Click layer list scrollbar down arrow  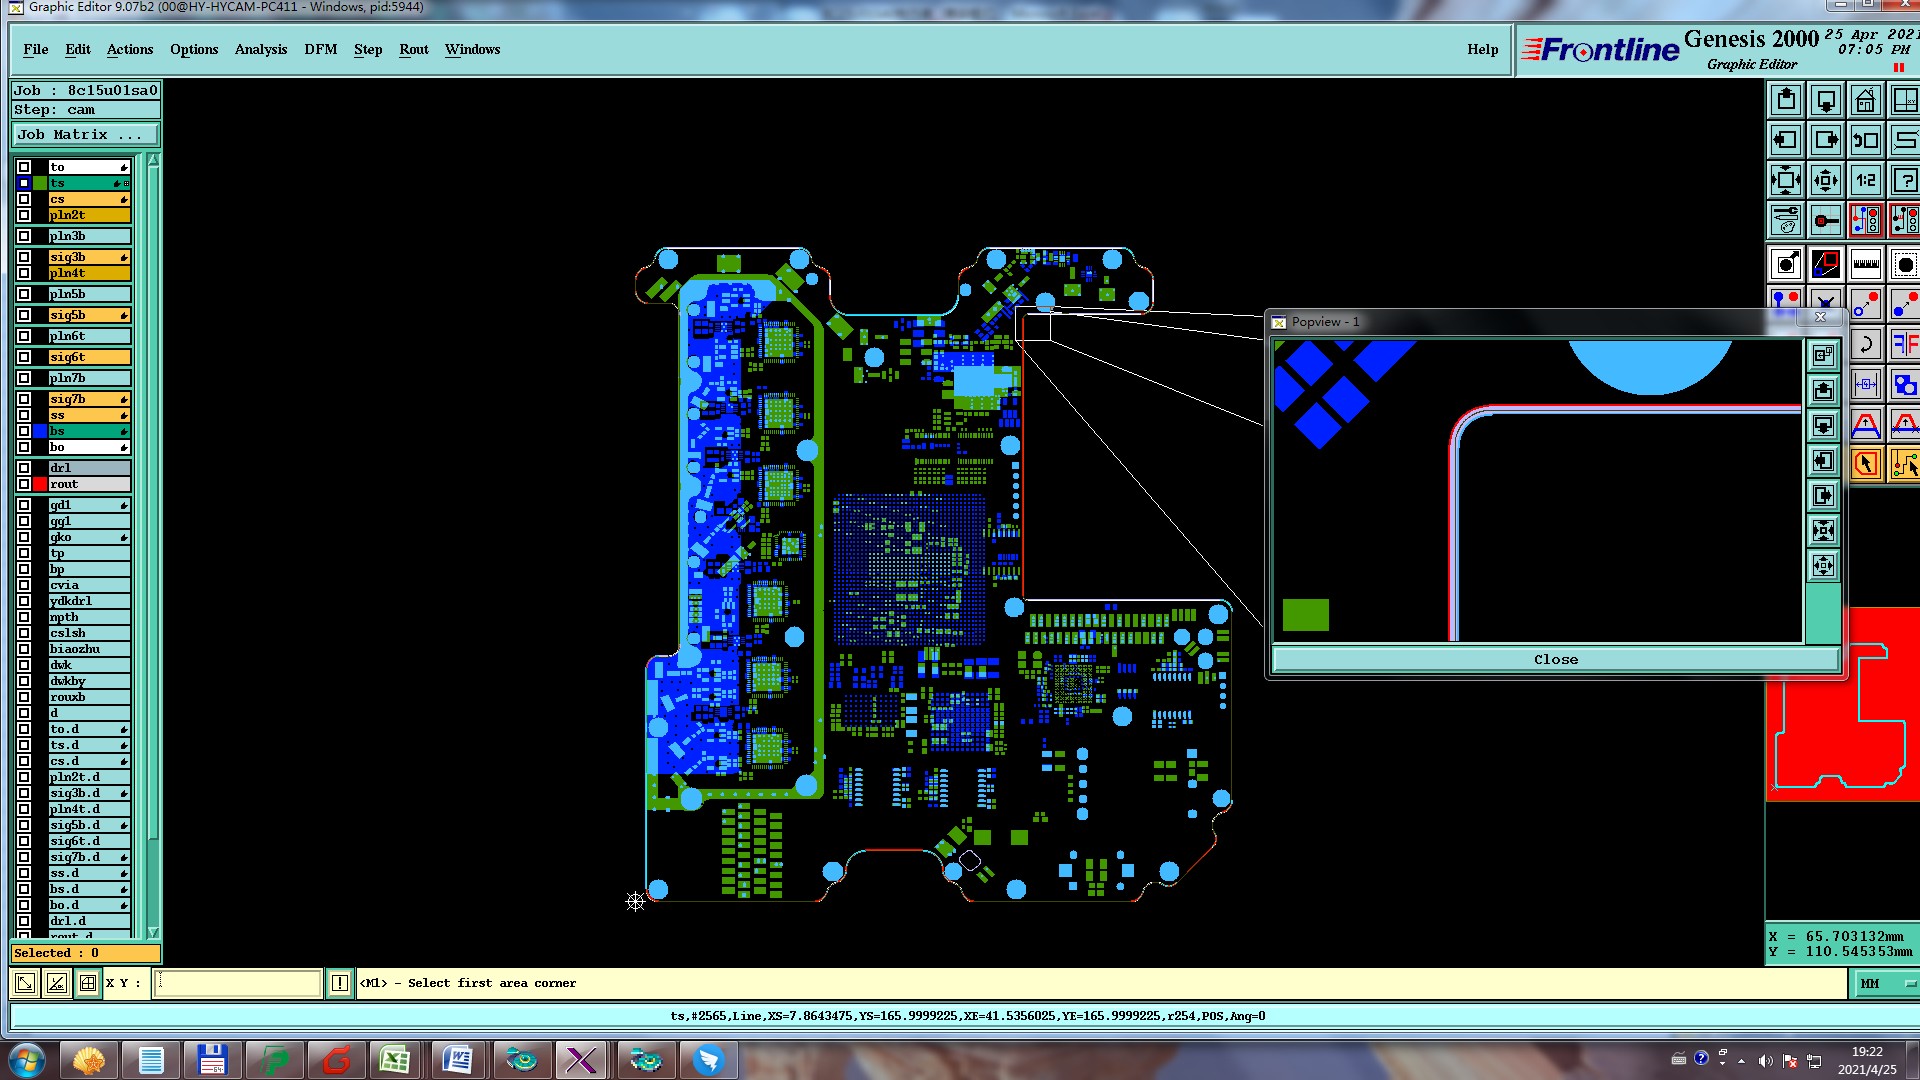153,931
